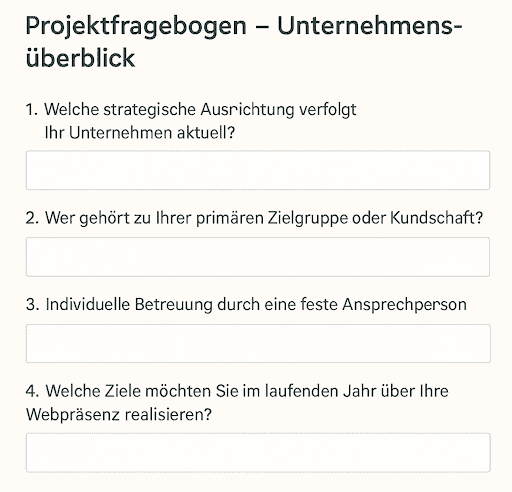Click the answer field for strategische Ausrichtung question
The width and height of the screenshot is (512, 492).
(x=258, y=170)
